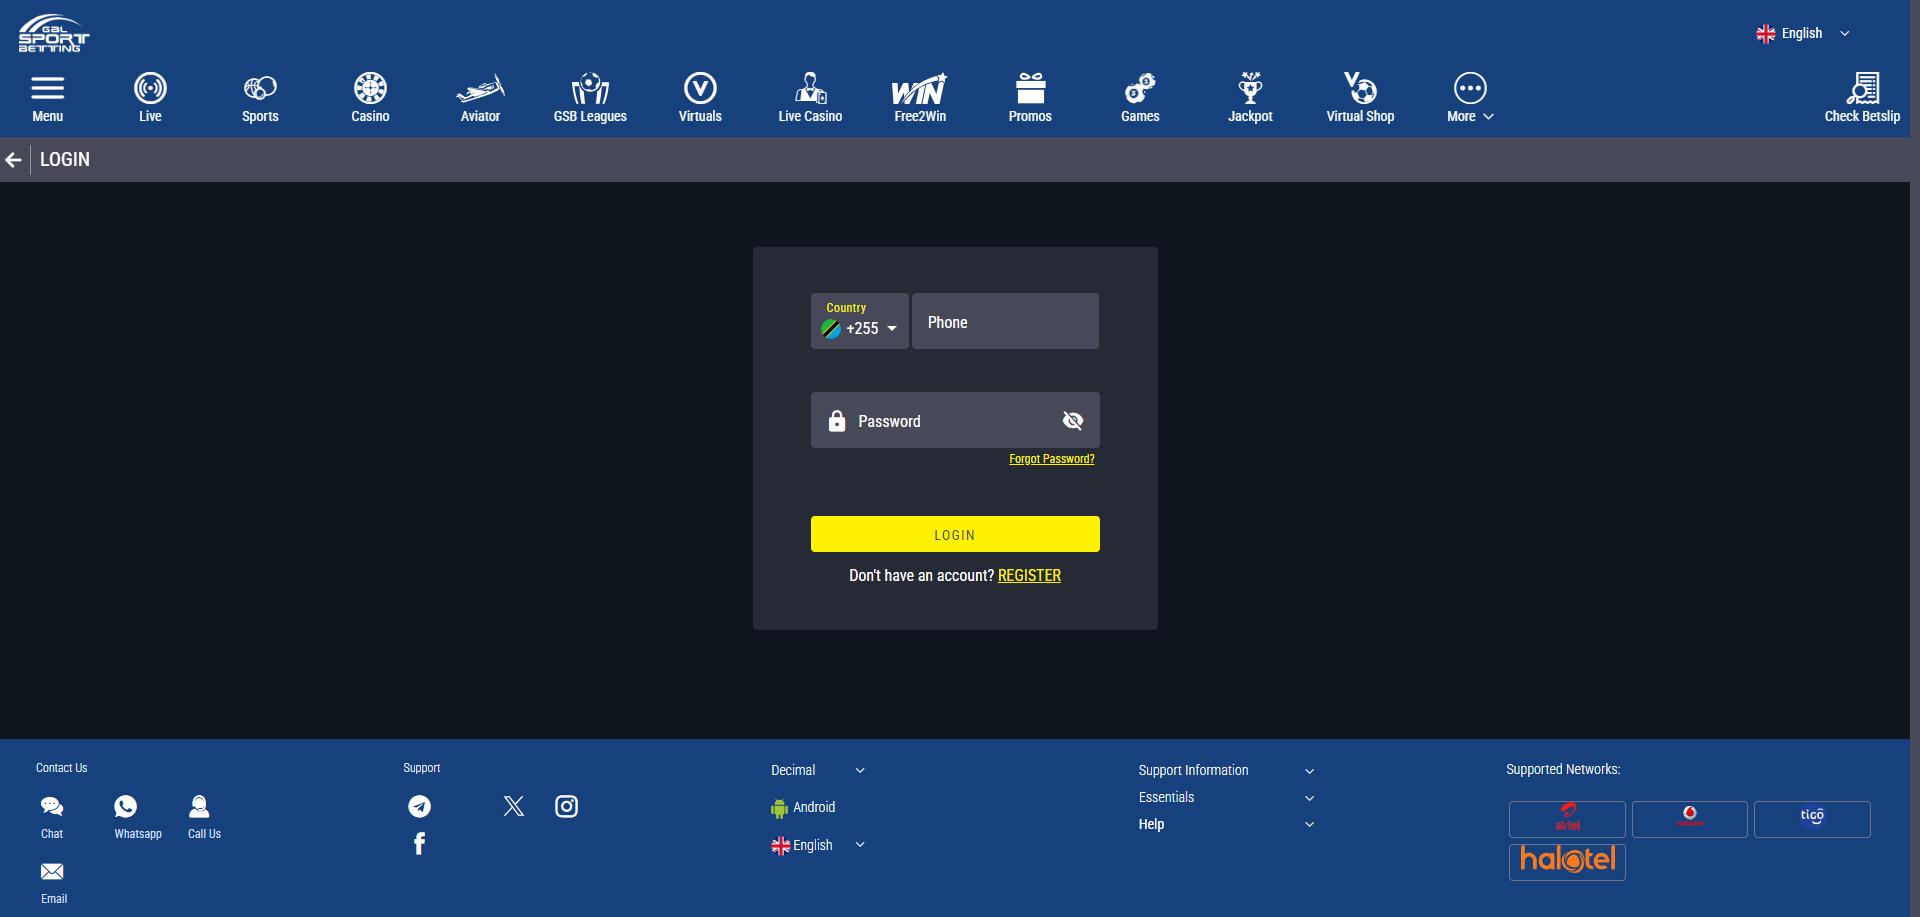
Task: Click the Check Betslip icon
Action: pyautogui.click(x=1862, y=95)
